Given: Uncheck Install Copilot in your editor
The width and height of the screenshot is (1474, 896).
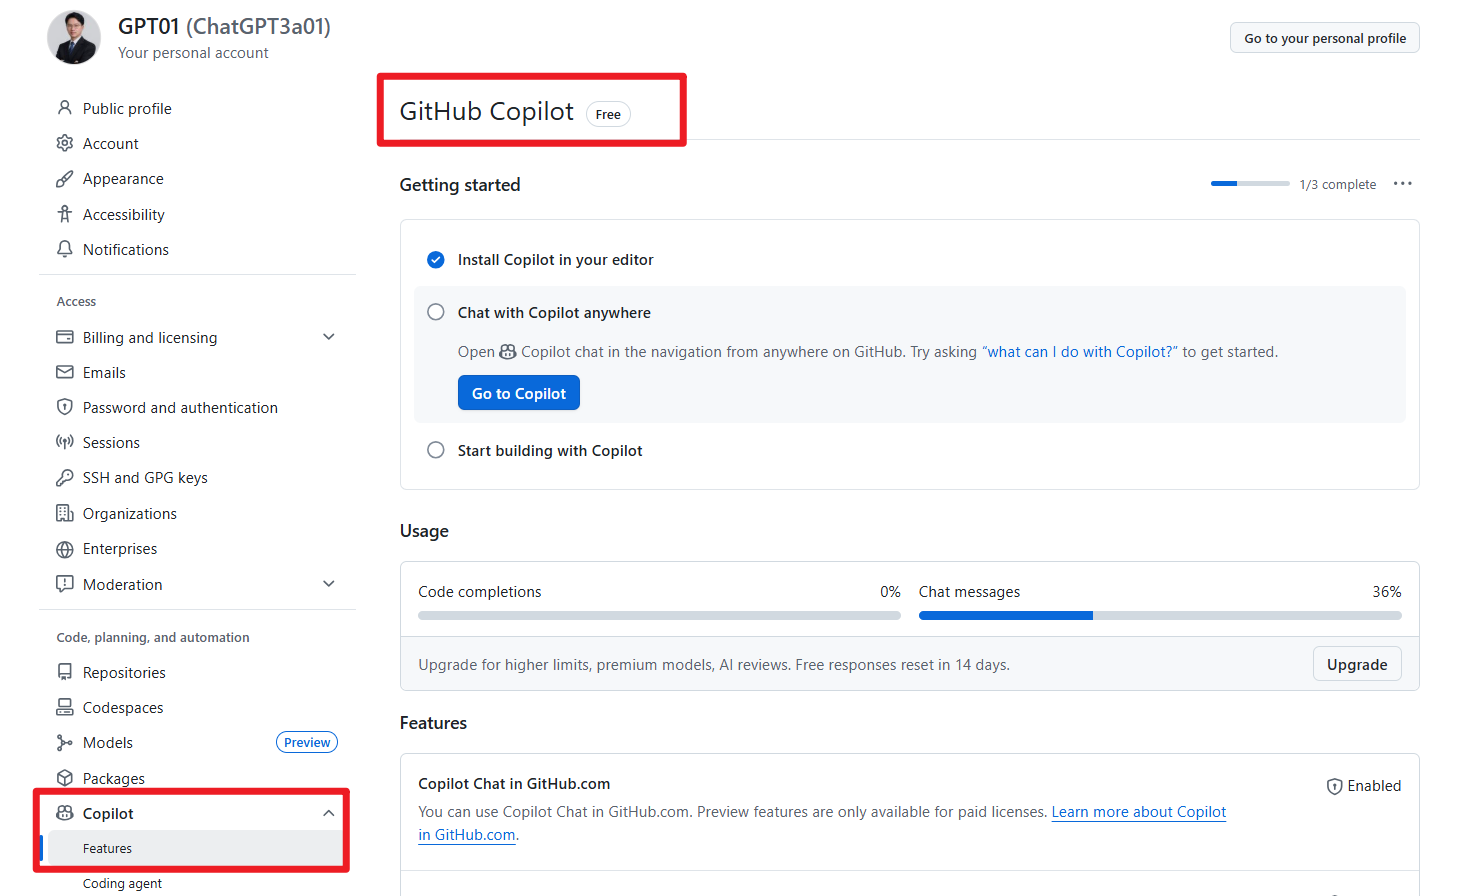Looking at the screenshot, I should [x=435, y=259].
